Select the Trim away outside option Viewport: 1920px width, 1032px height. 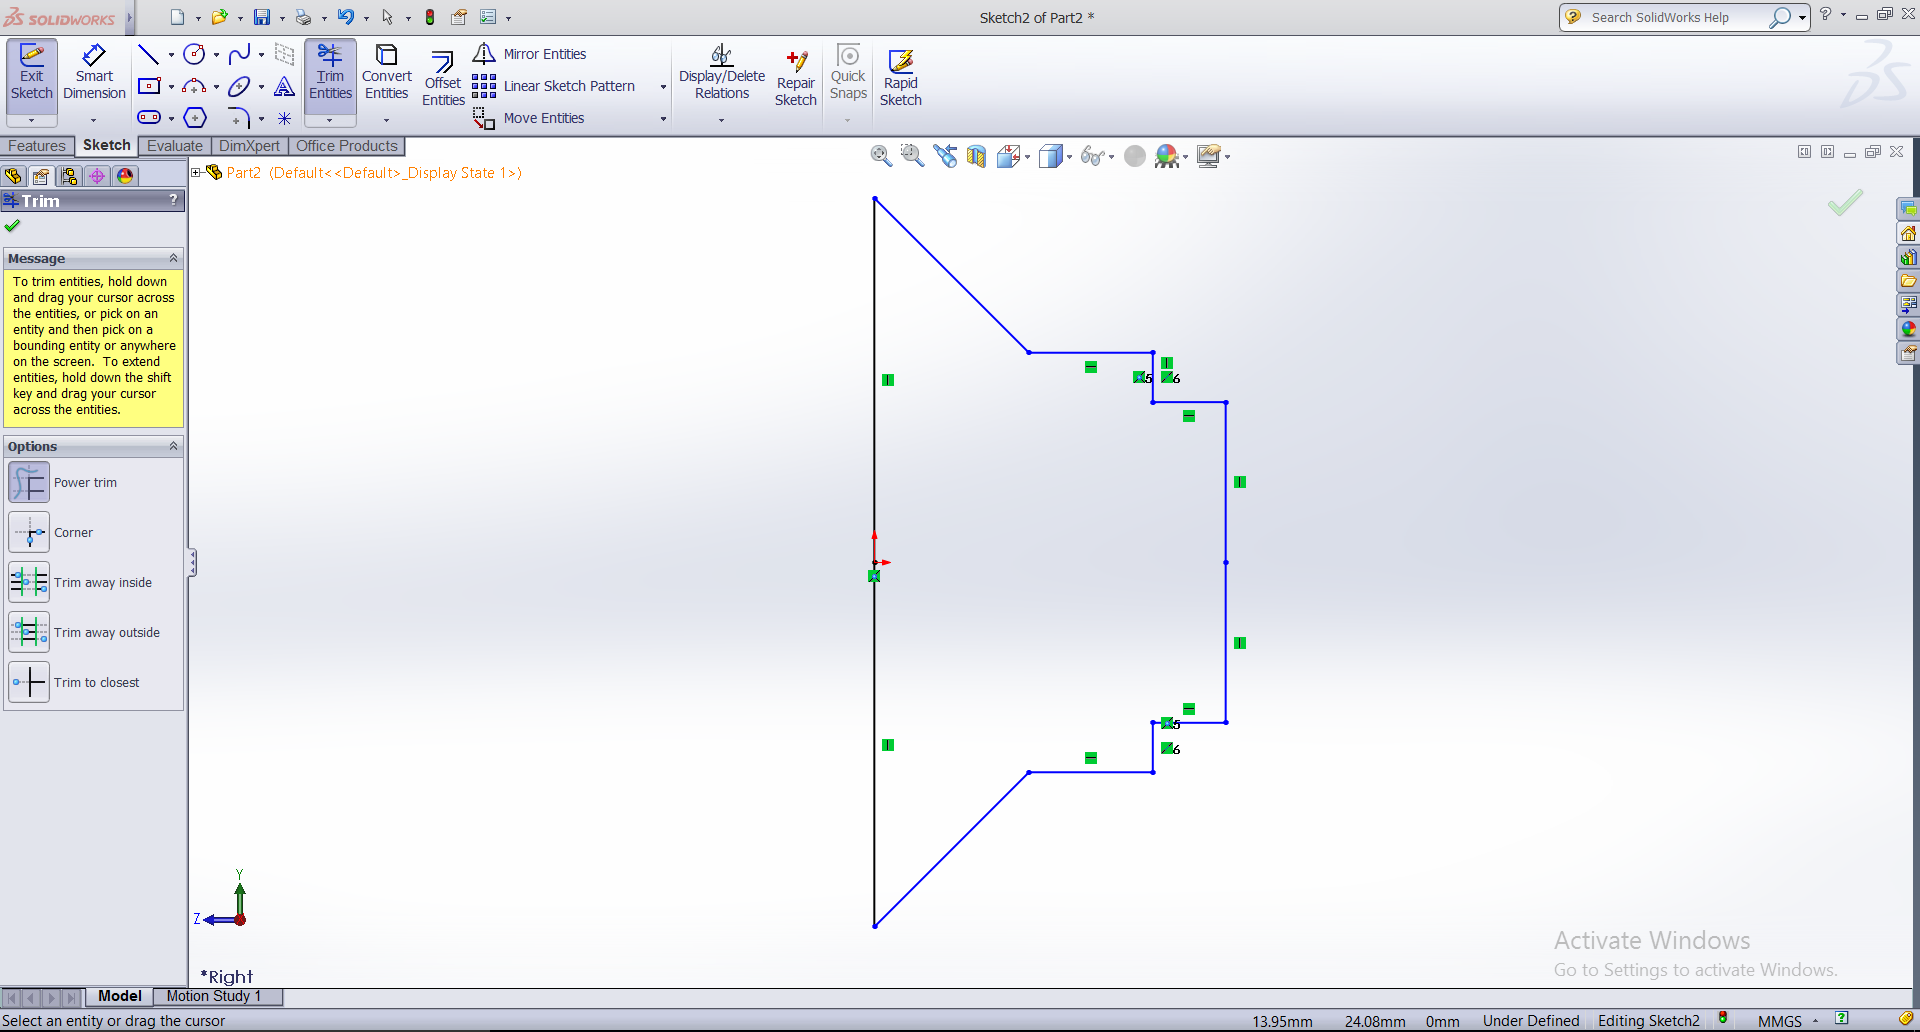coord(29,633)
